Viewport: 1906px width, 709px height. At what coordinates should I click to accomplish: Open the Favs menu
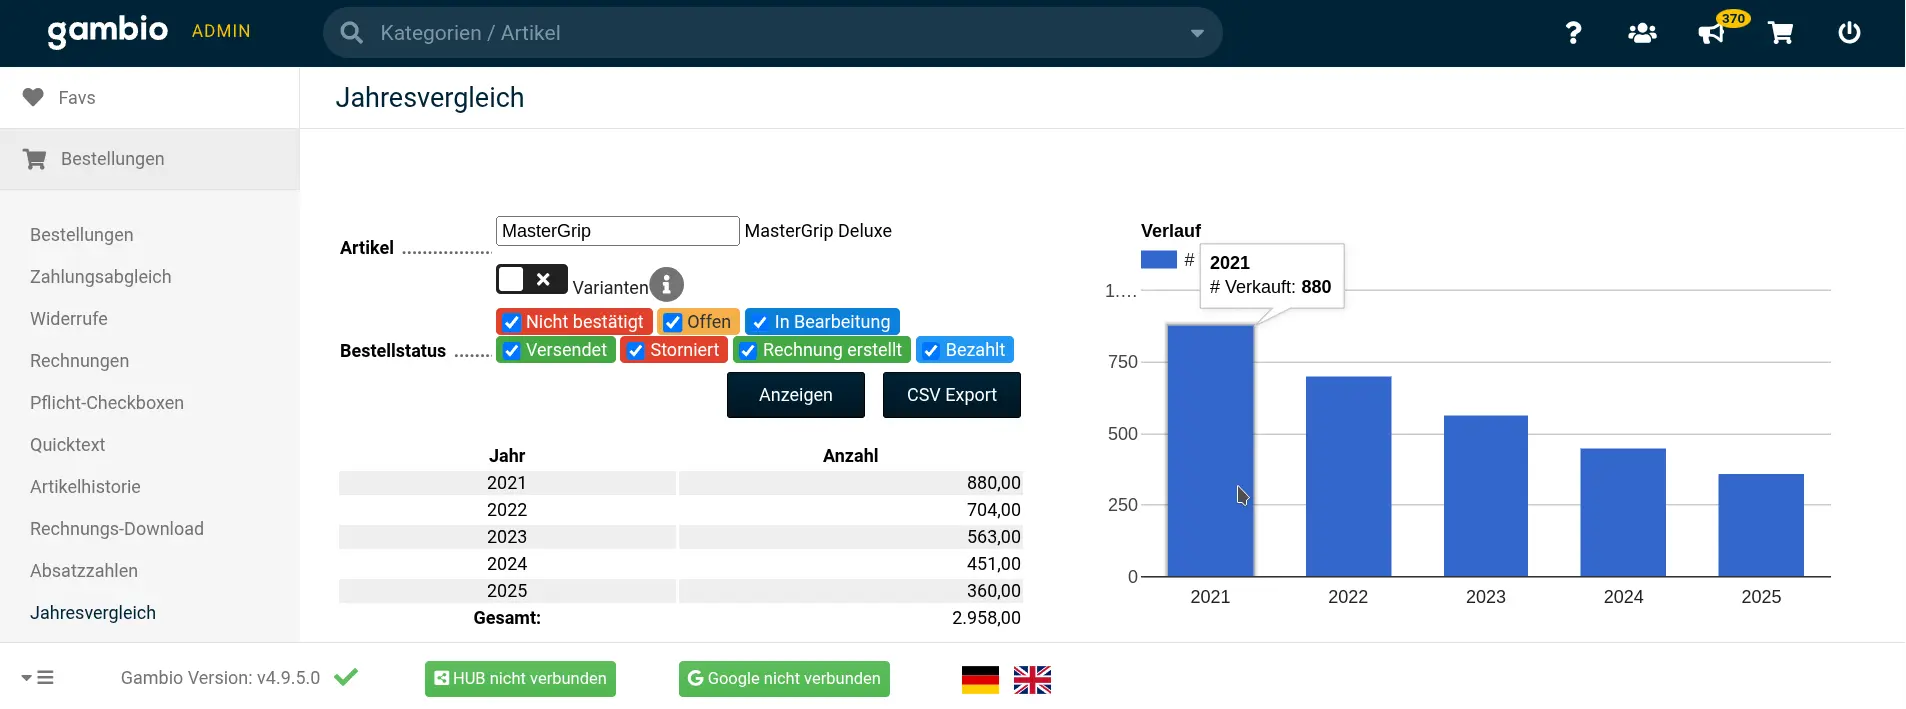point(150,97)
